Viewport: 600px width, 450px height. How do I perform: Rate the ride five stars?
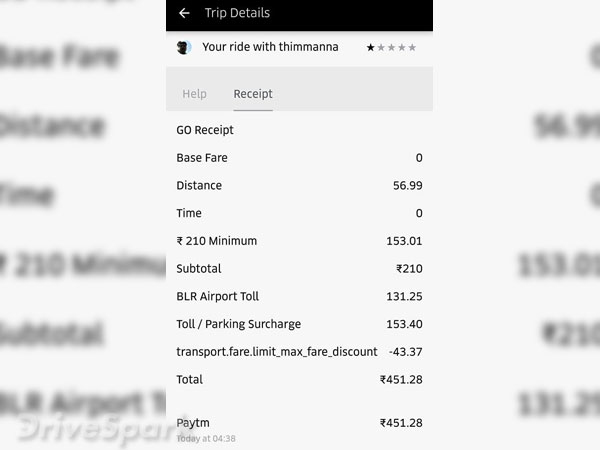pyautogui.click(x=412, y=47)
